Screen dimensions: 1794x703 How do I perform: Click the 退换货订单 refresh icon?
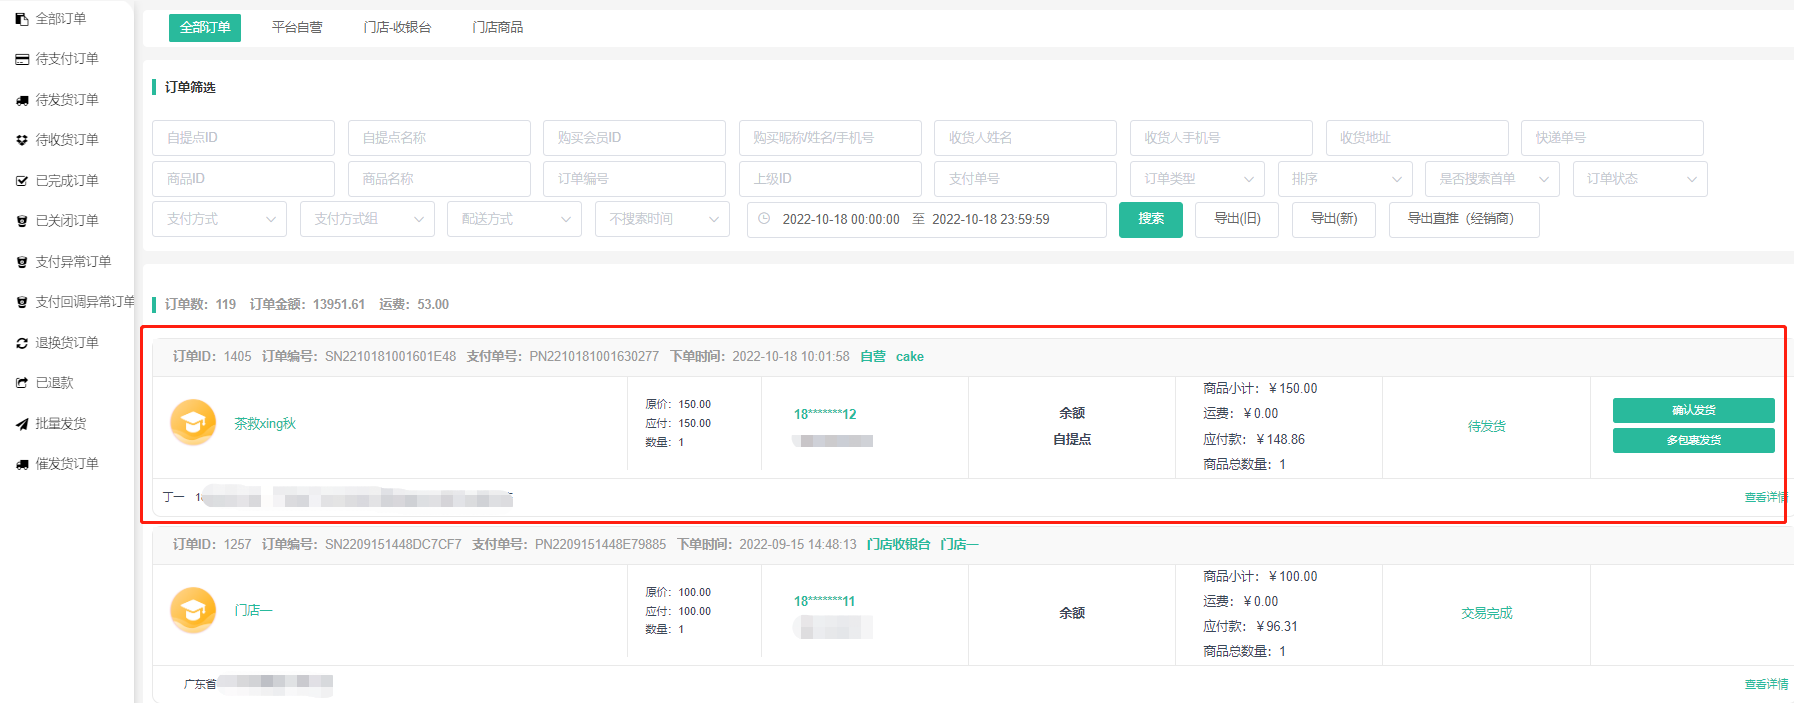click(22, 343)
